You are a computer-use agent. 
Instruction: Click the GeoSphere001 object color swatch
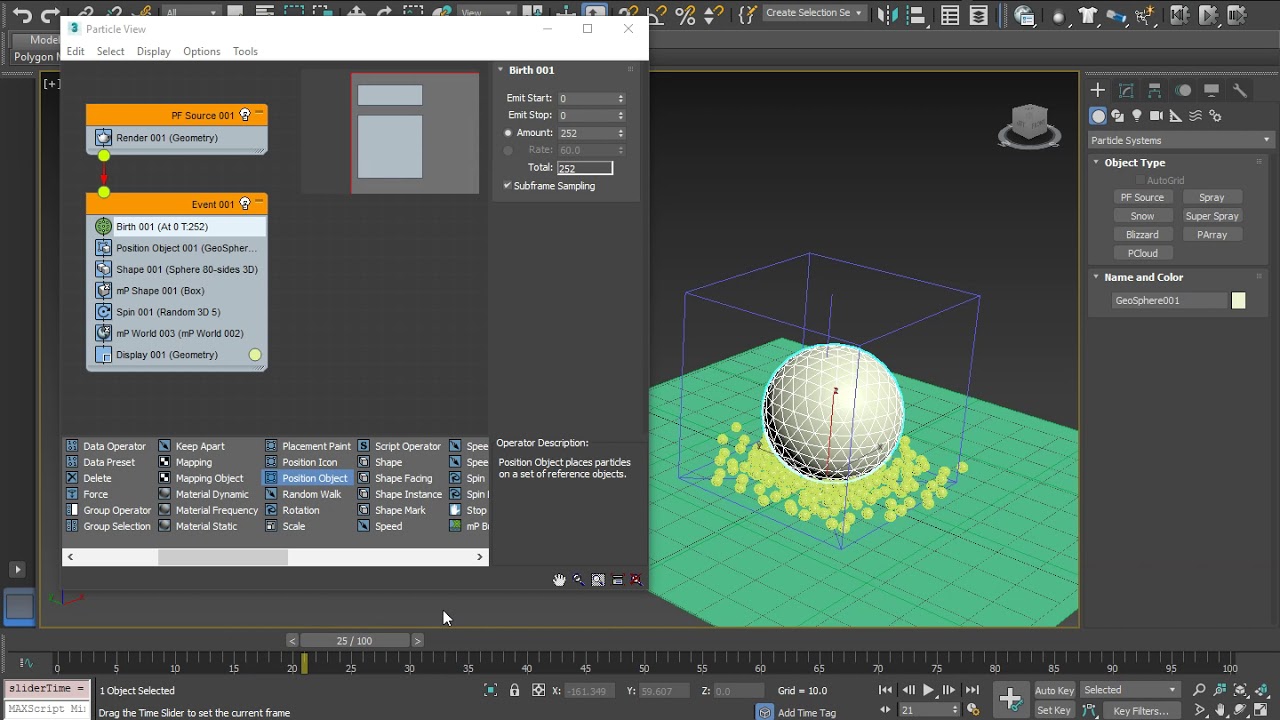[1239, 300]
